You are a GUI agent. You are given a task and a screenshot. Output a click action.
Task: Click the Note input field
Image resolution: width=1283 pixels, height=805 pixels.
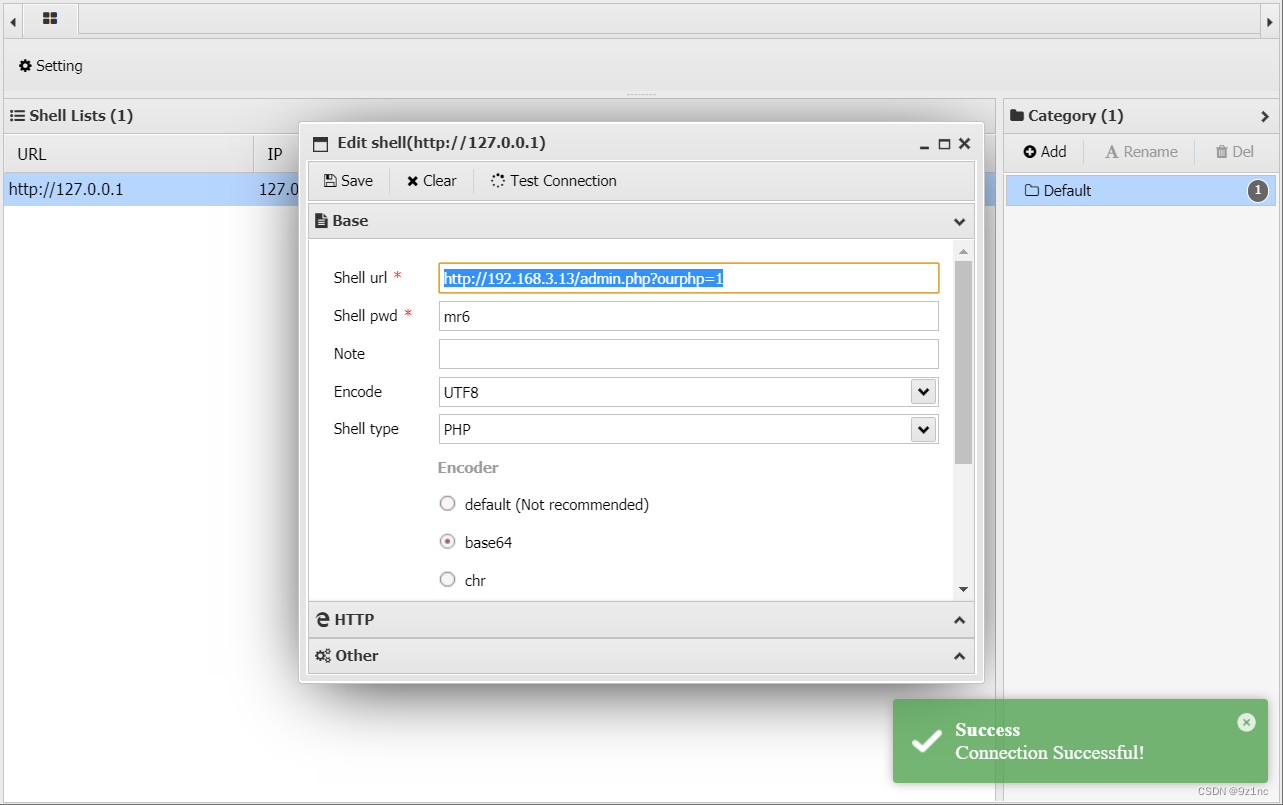pyautogui.click(x=689, y=354)
